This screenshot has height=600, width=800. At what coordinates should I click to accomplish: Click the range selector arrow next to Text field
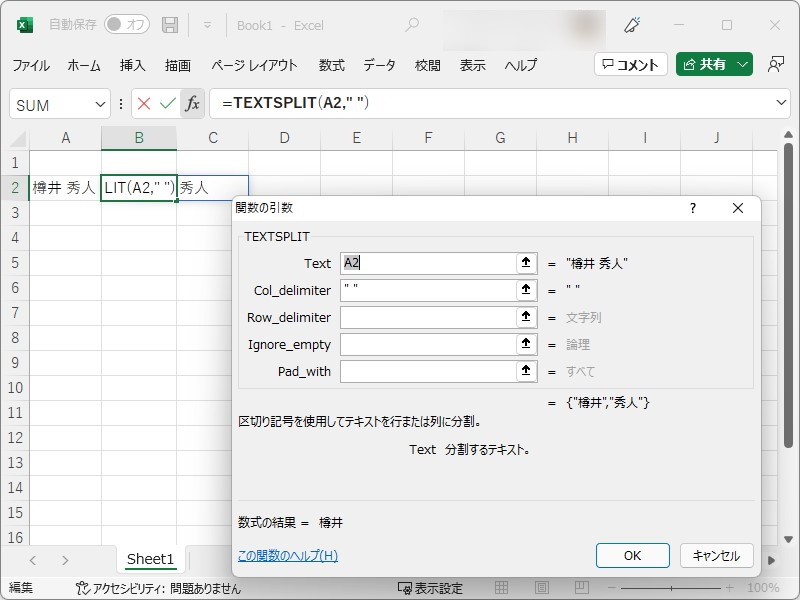525,263
